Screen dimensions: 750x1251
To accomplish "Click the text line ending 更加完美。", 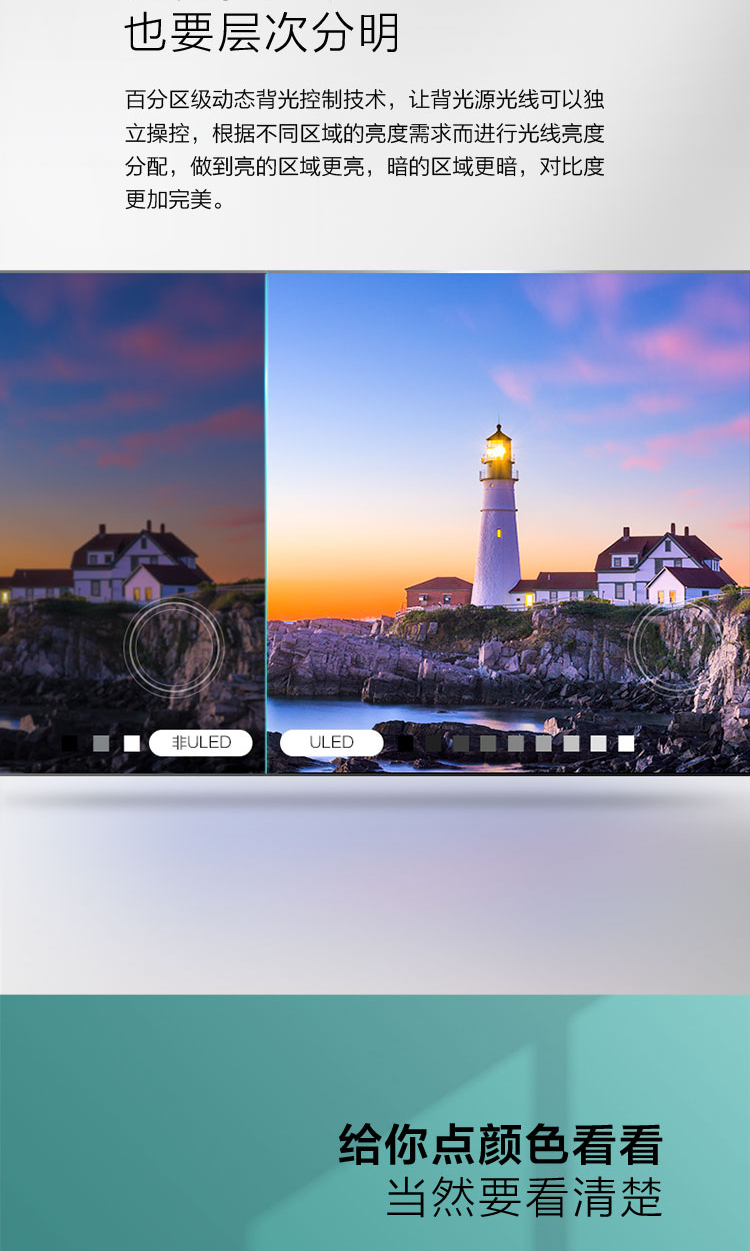I will coord(174,198).
